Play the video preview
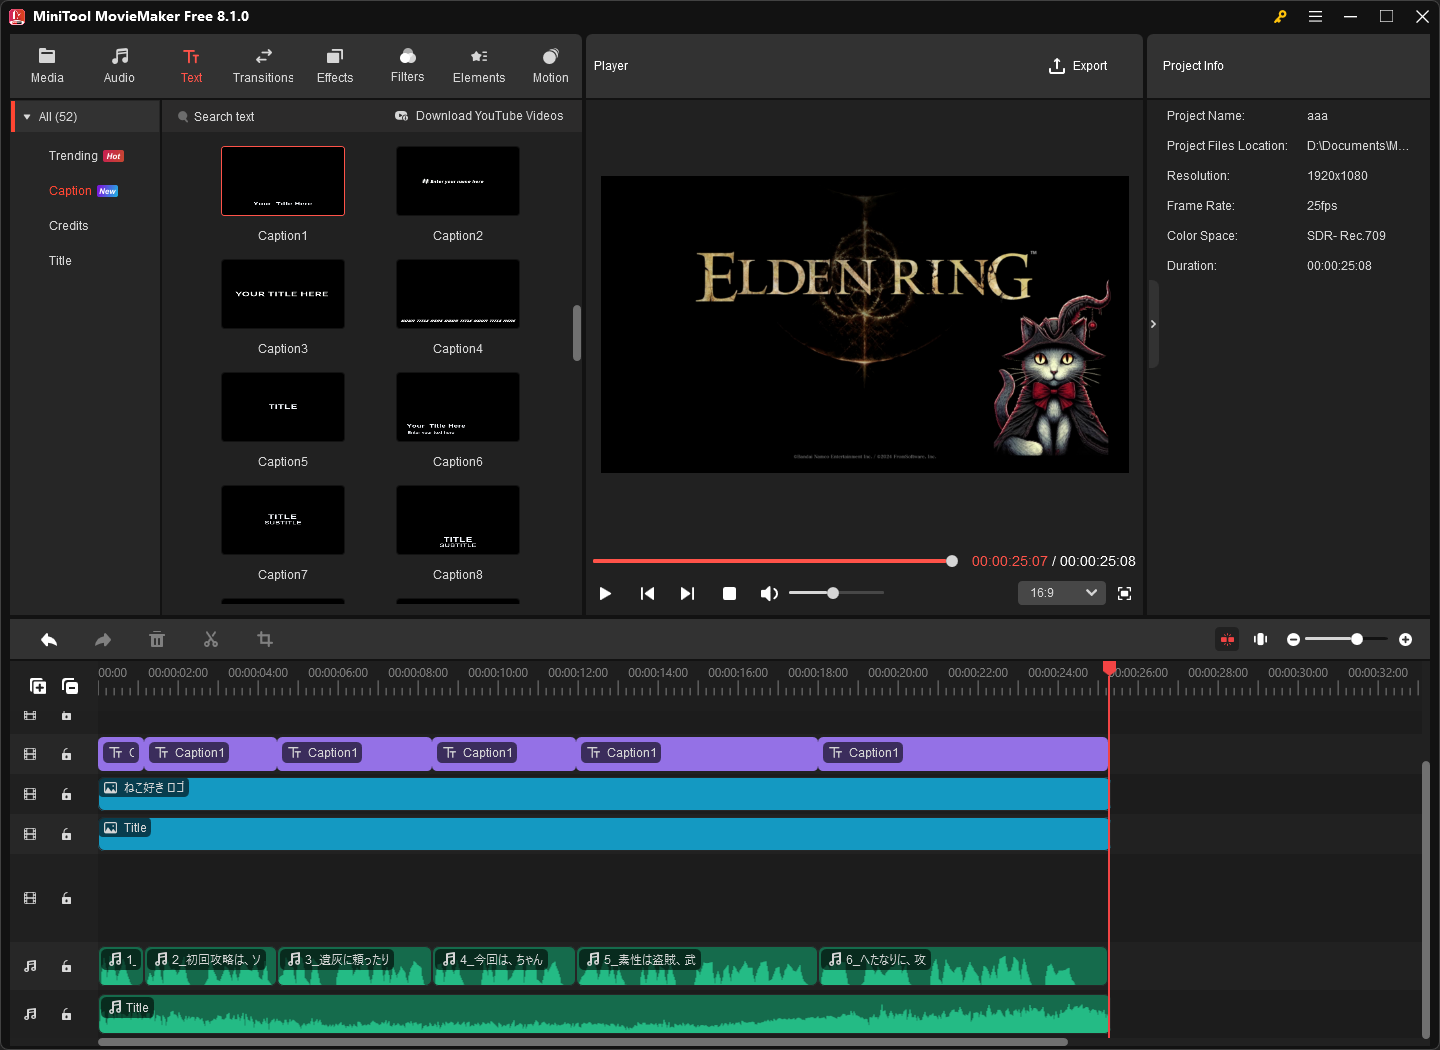The image size is (1440, 1050). point(605,593)
